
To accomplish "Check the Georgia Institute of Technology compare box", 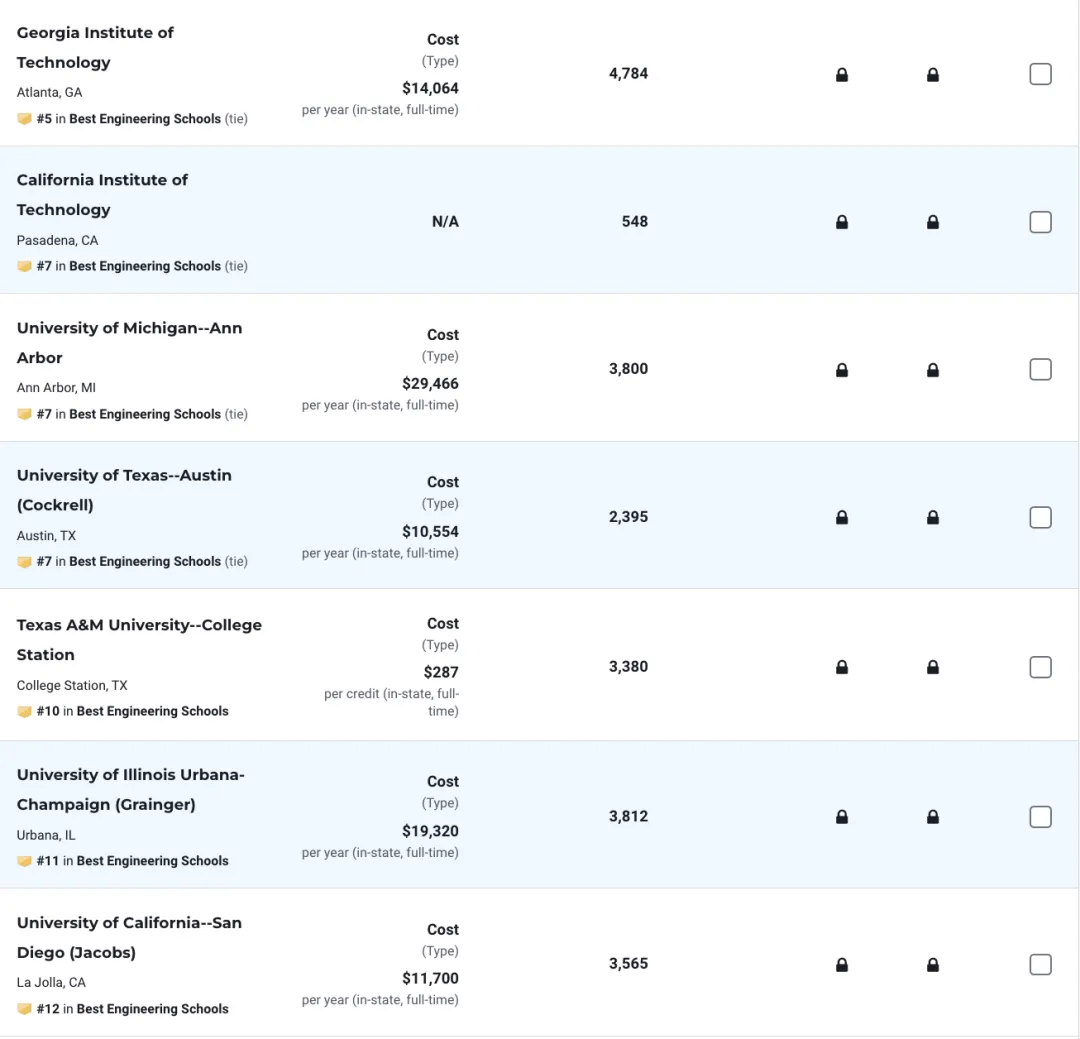I will click(x=1040, y=74).
